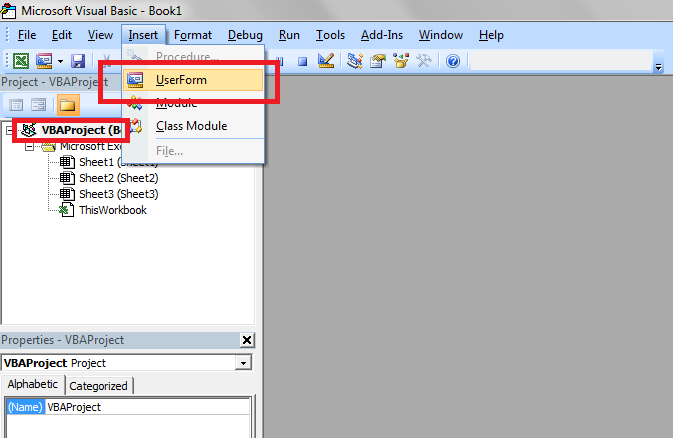Click the Visual Basic Help icon
The height and width of the screenshot is (438, 673).
(453, 61)
